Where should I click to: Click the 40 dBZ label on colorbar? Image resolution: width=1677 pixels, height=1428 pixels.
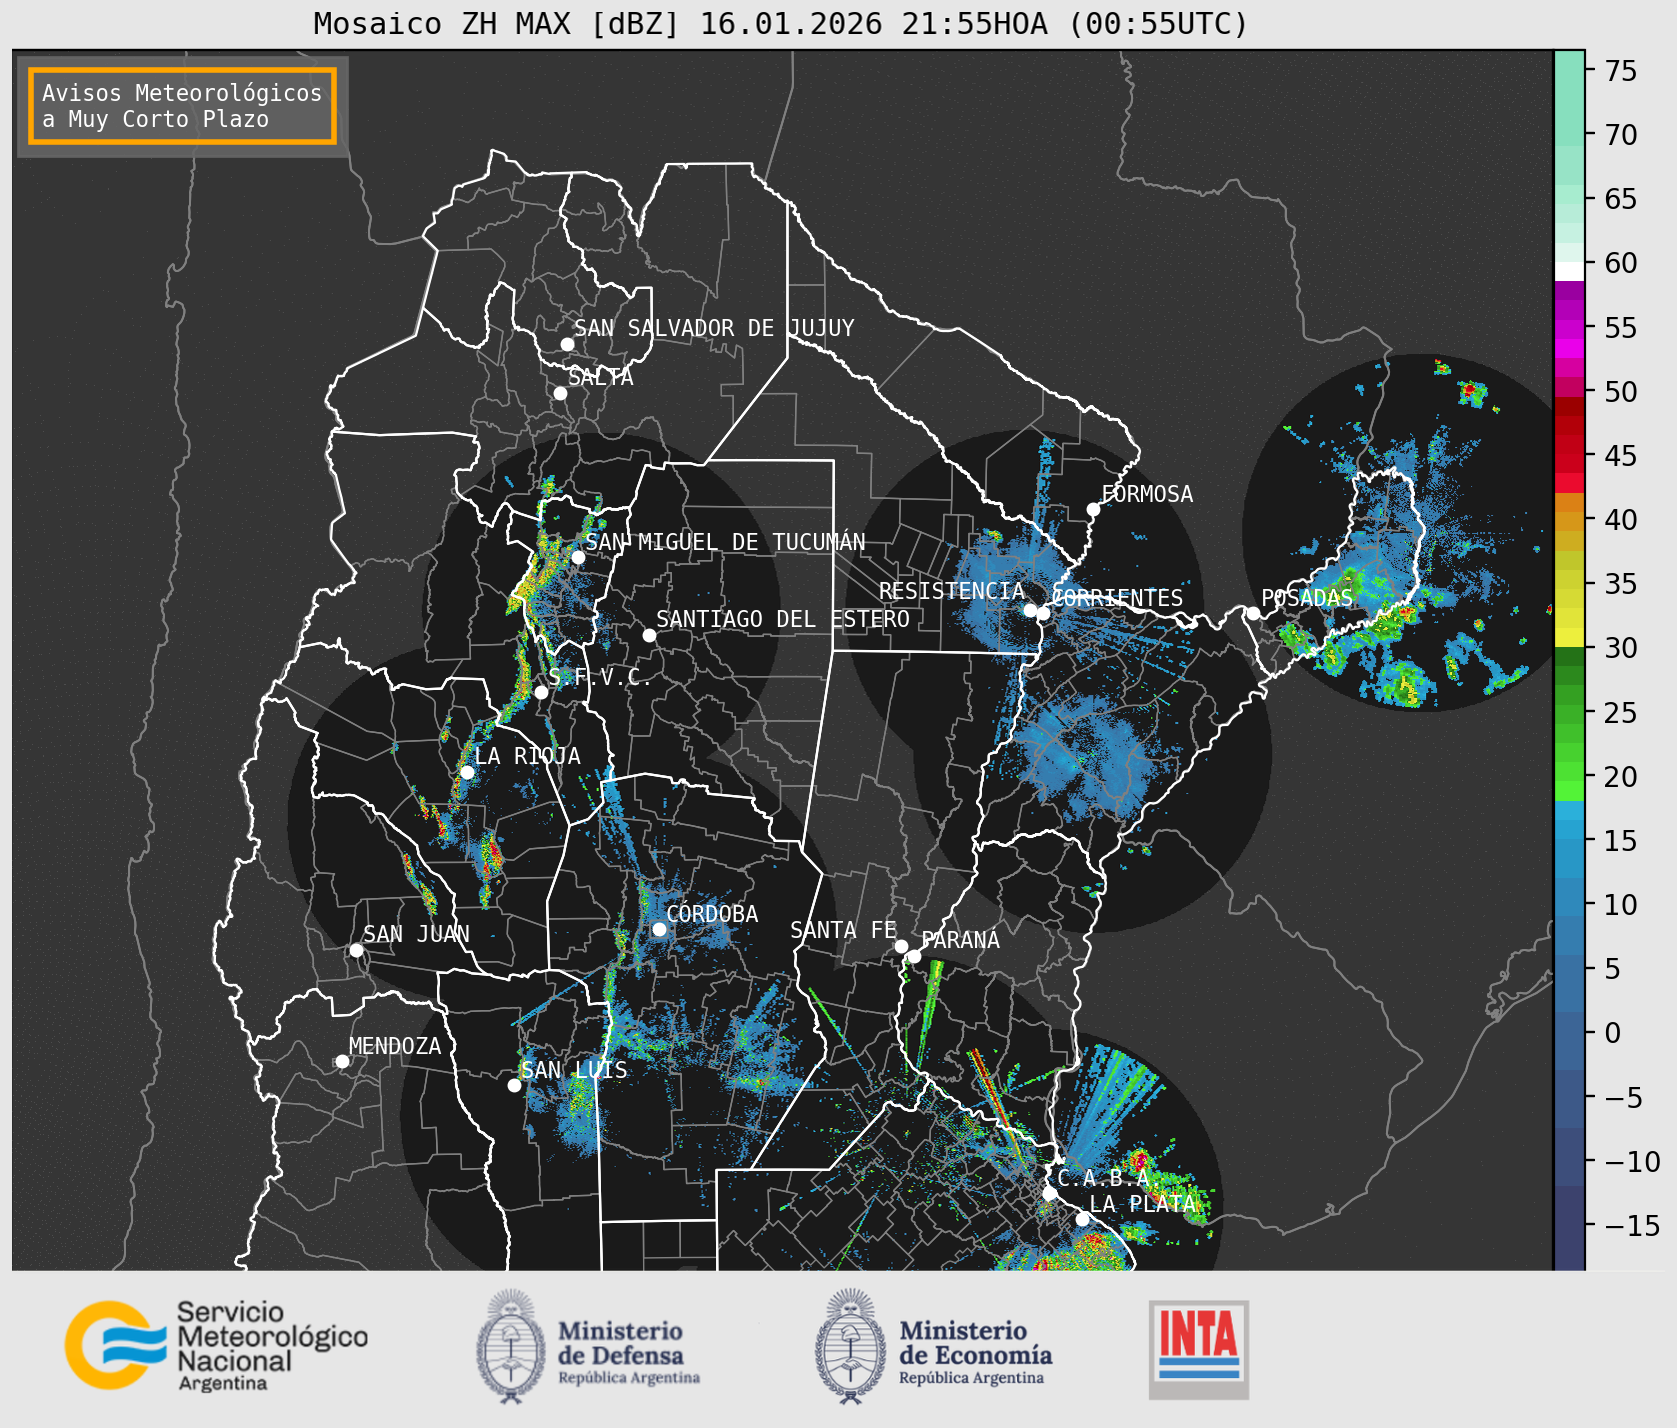pyautogui.click(x=1621, y=520)
